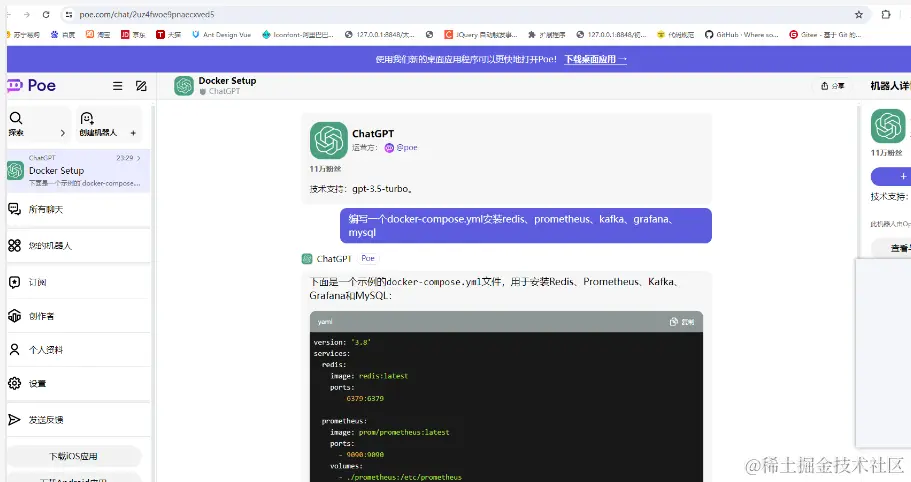Open the 京东 bookmark
This screenshot has height=482, width=911.
pyautogui.click(x=133, y=35)
